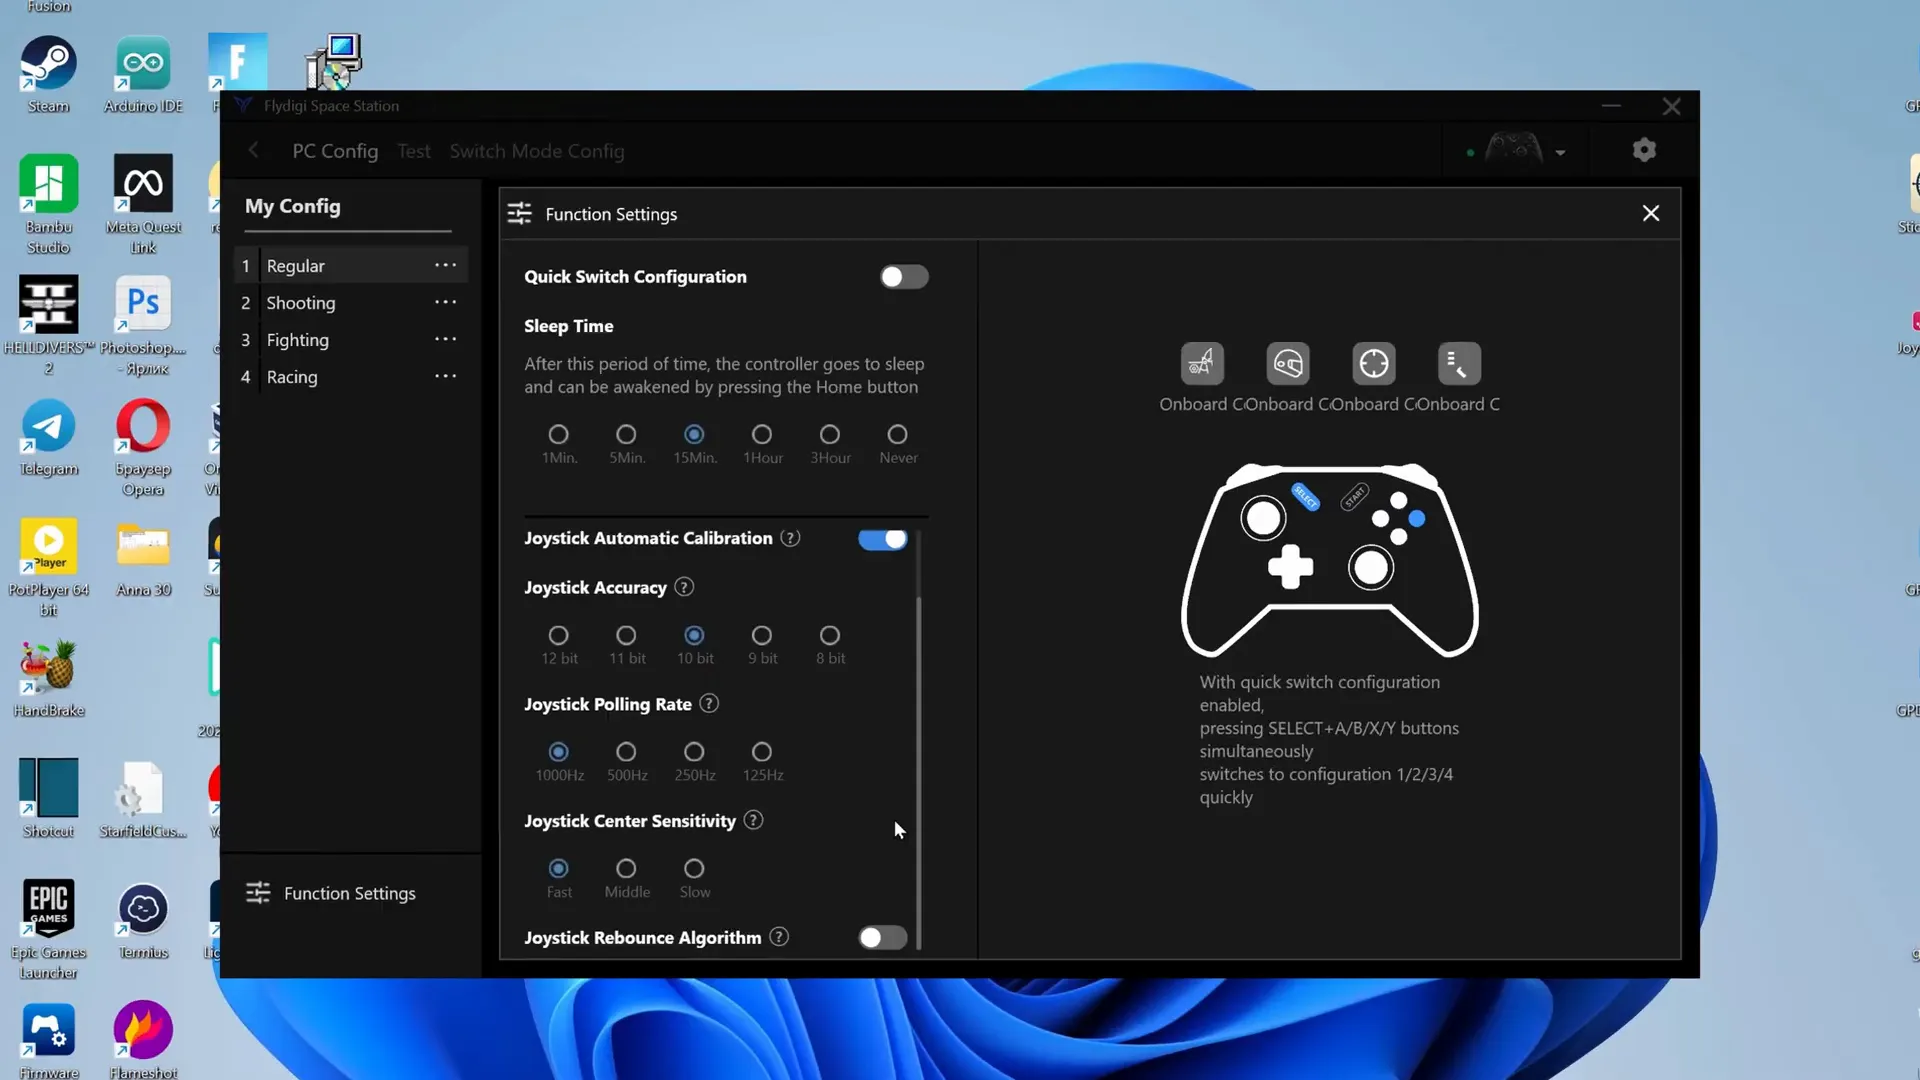Select 125Hz joystick polling rate

(x=762, y=751)
